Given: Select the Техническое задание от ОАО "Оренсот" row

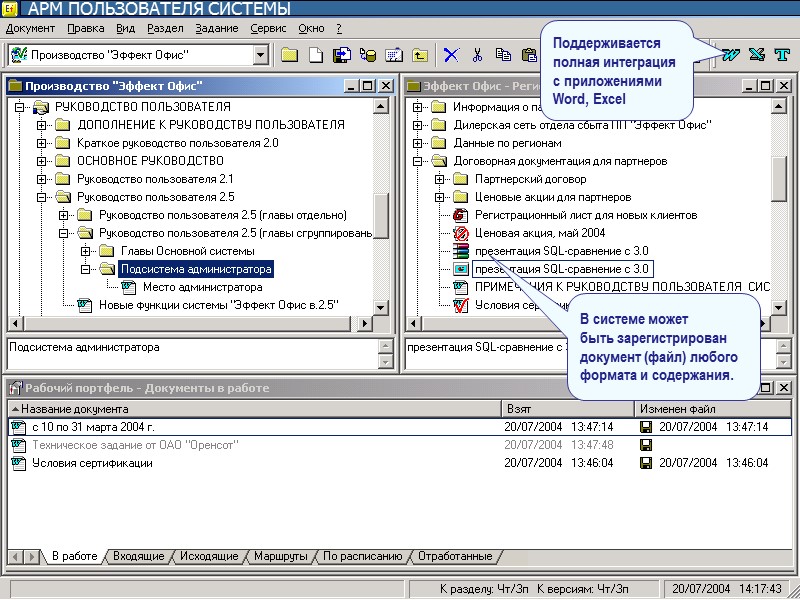Looking at the screenshot, I should [399, 445].
